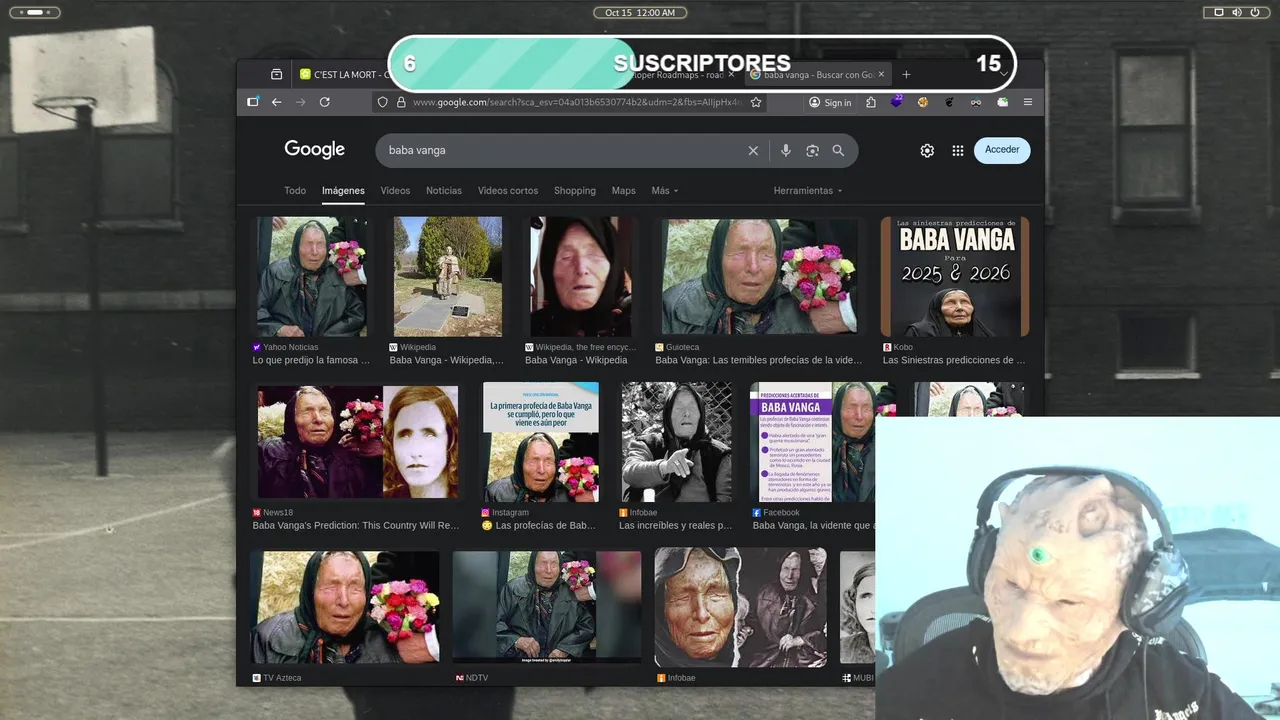Click the baba vanga search input field

click(x=565, y=150)
